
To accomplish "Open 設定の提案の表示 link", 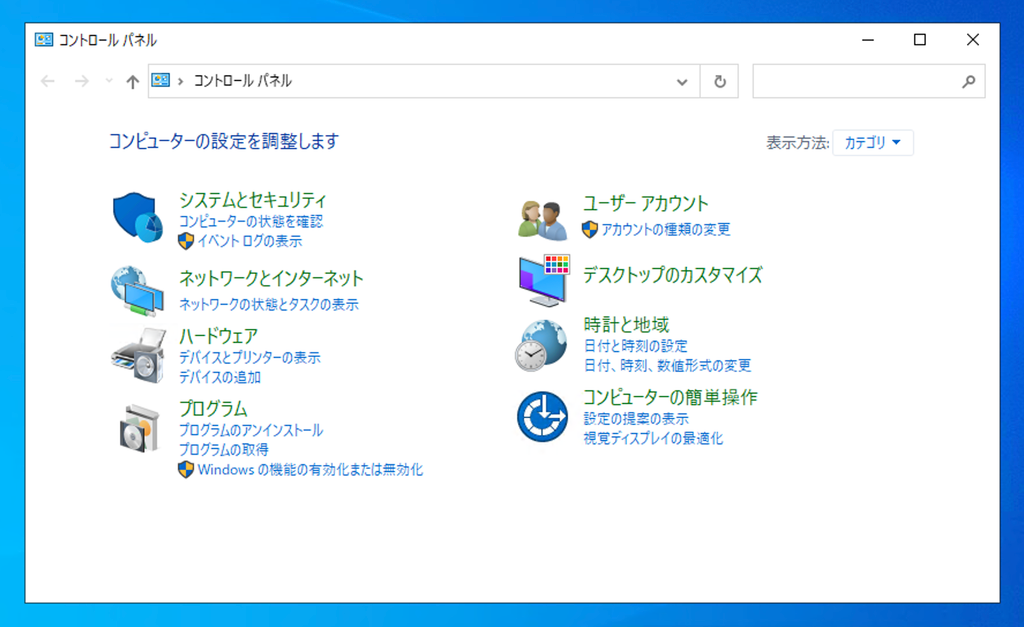I will 636,419.
